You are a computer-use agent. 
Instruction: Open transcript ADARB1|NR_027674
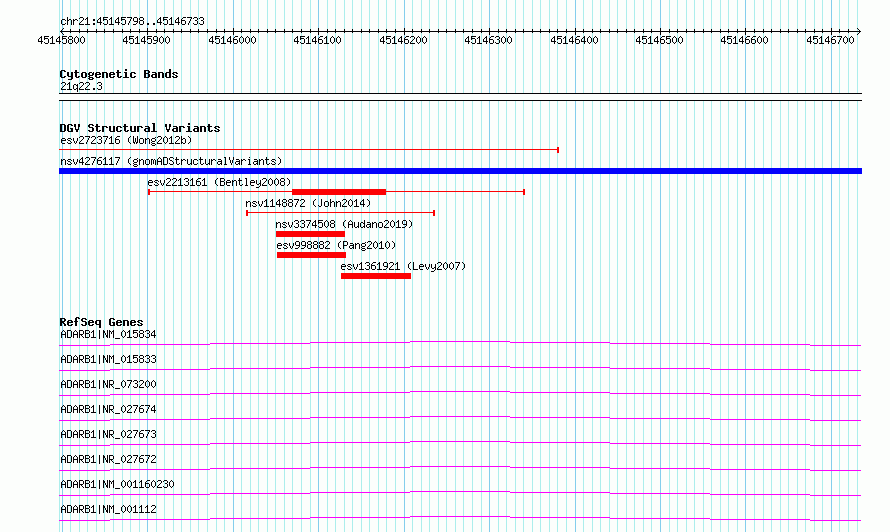pos(108,409)
